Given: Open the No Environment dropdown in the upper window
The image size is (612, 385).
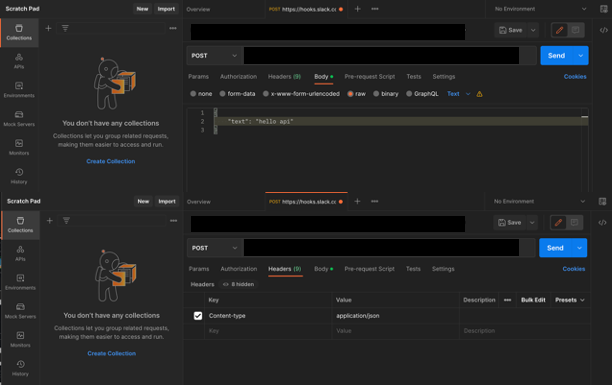Looking at the screenshot, I should click(x=540, y=9).
